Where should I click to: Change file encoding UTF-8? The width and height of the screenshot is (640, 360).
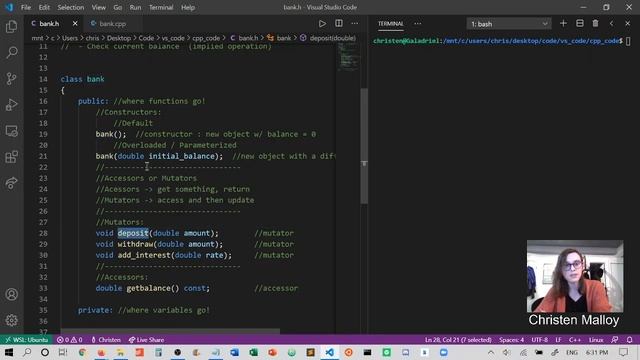540,340
